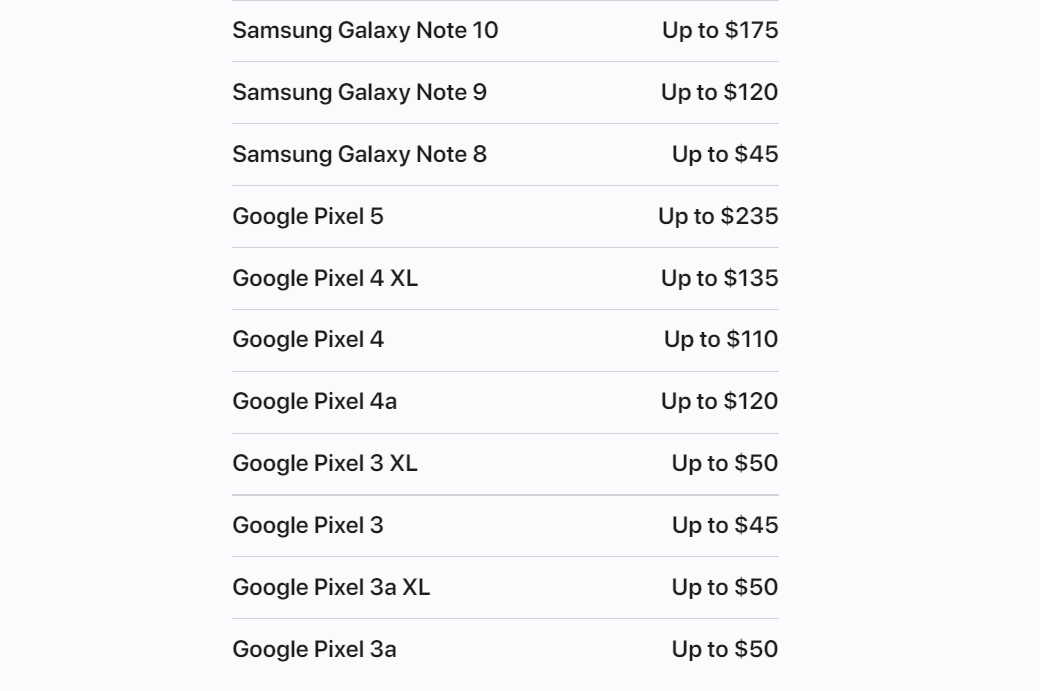Viewport: 1040px width, 691px height.
Task: Click the Google Pixel 4 entry
Action: point(505,340)
